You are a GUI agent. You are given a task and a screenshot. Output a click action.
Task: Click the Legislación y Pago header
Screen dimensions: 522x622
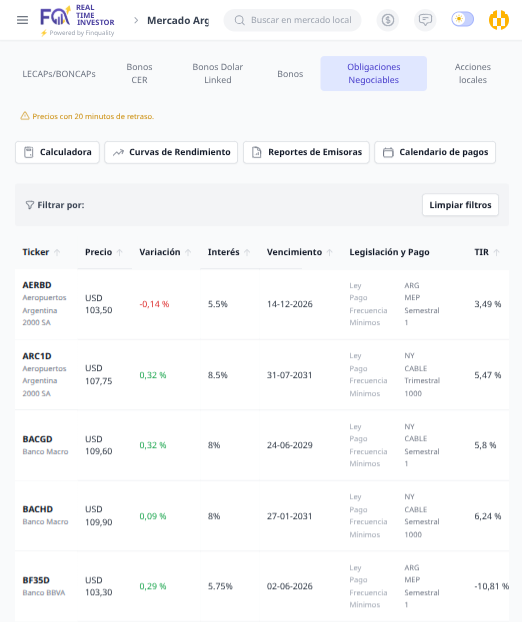[389, 252]
